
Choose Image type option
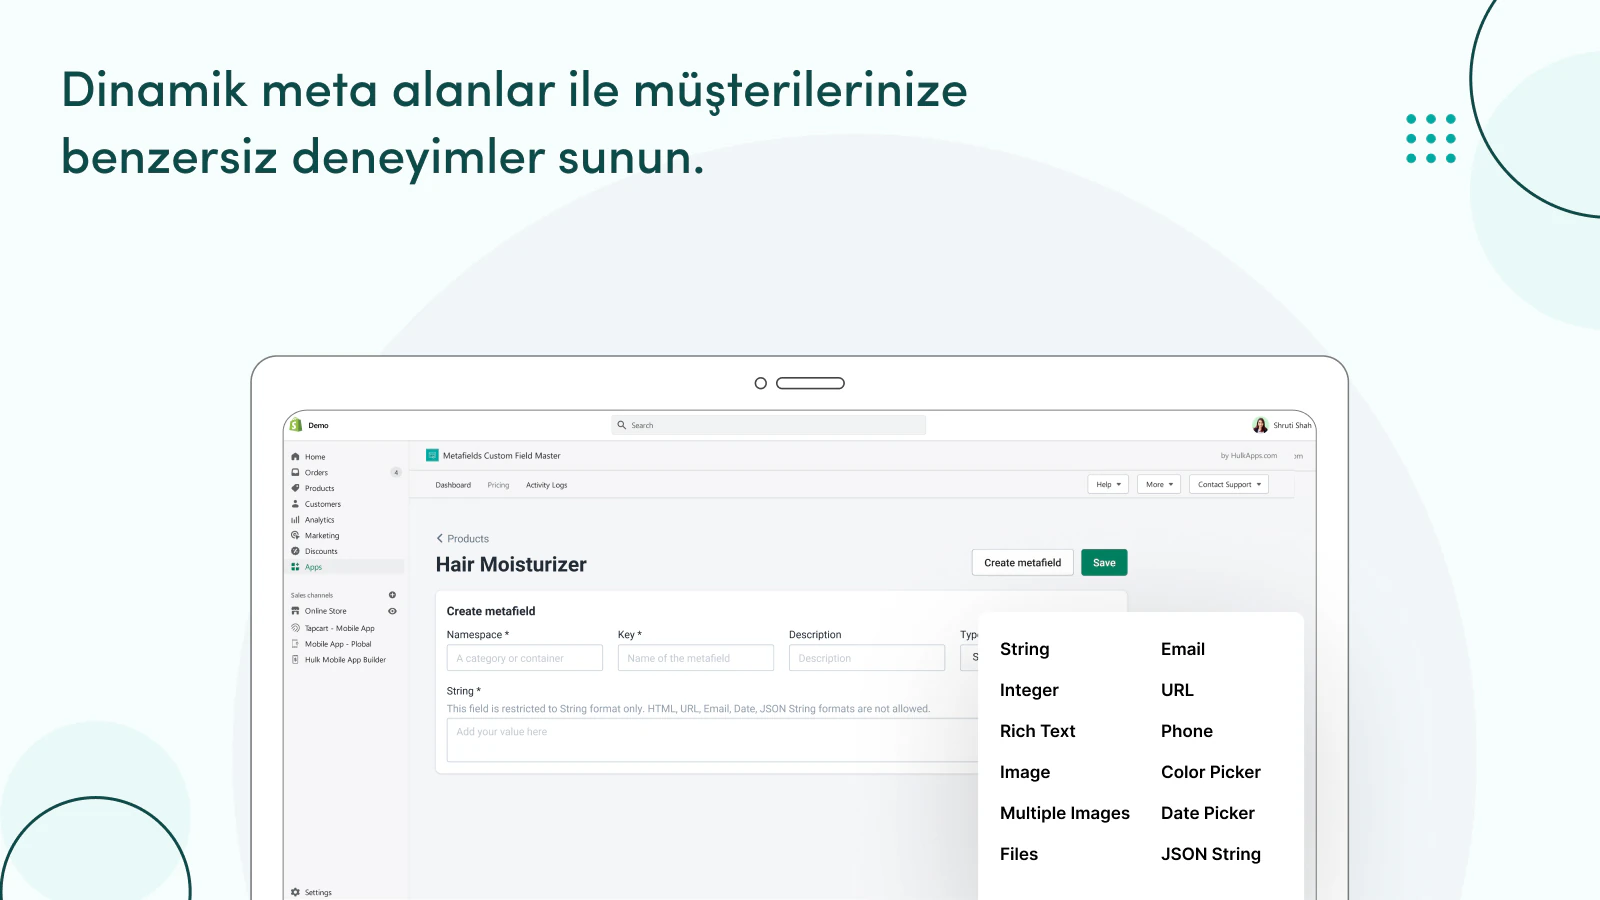(1025, 773)
